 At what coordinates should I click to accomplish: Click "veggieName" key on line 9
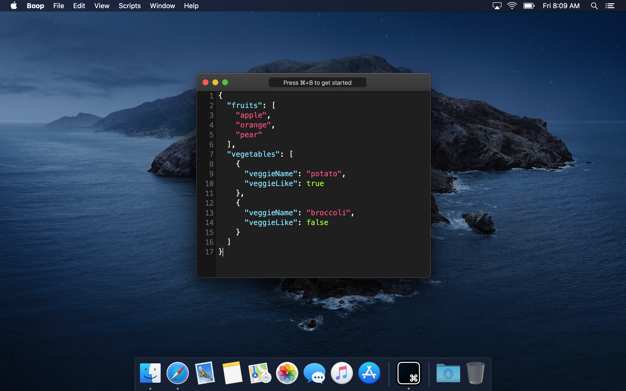[x=271, y=174]
